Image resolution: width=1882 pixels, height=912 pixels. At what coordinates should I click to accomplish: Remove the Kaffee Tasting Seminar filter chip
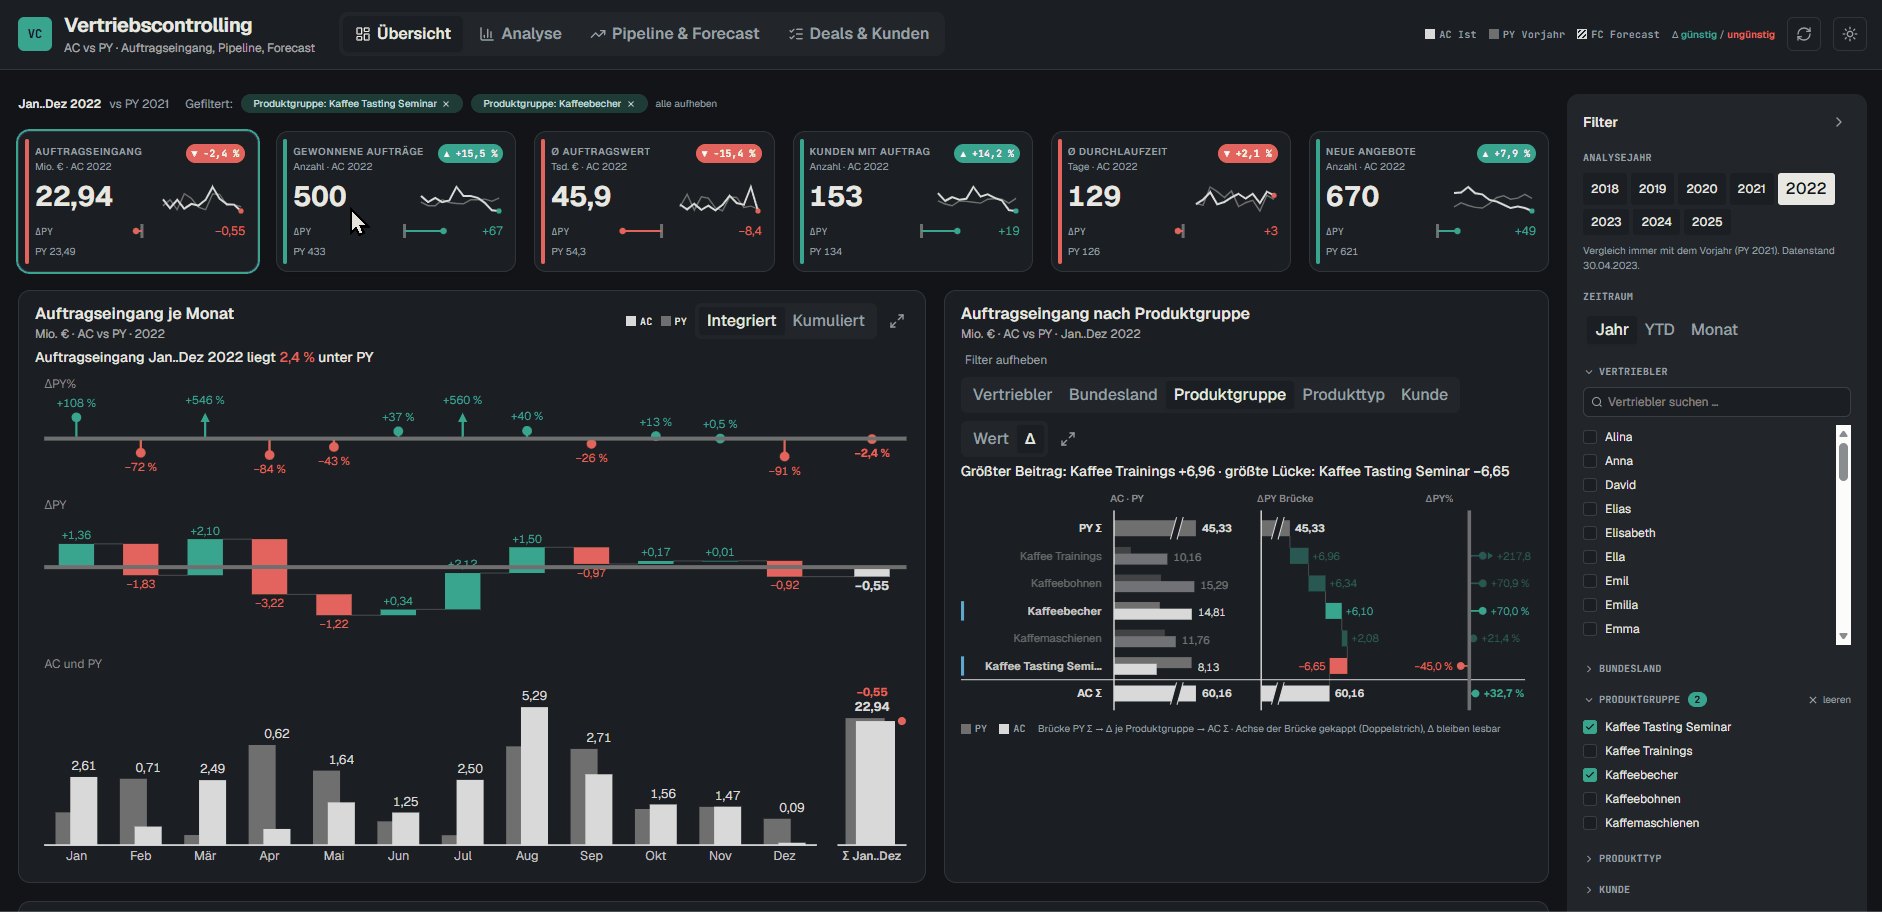pos(446,104)
